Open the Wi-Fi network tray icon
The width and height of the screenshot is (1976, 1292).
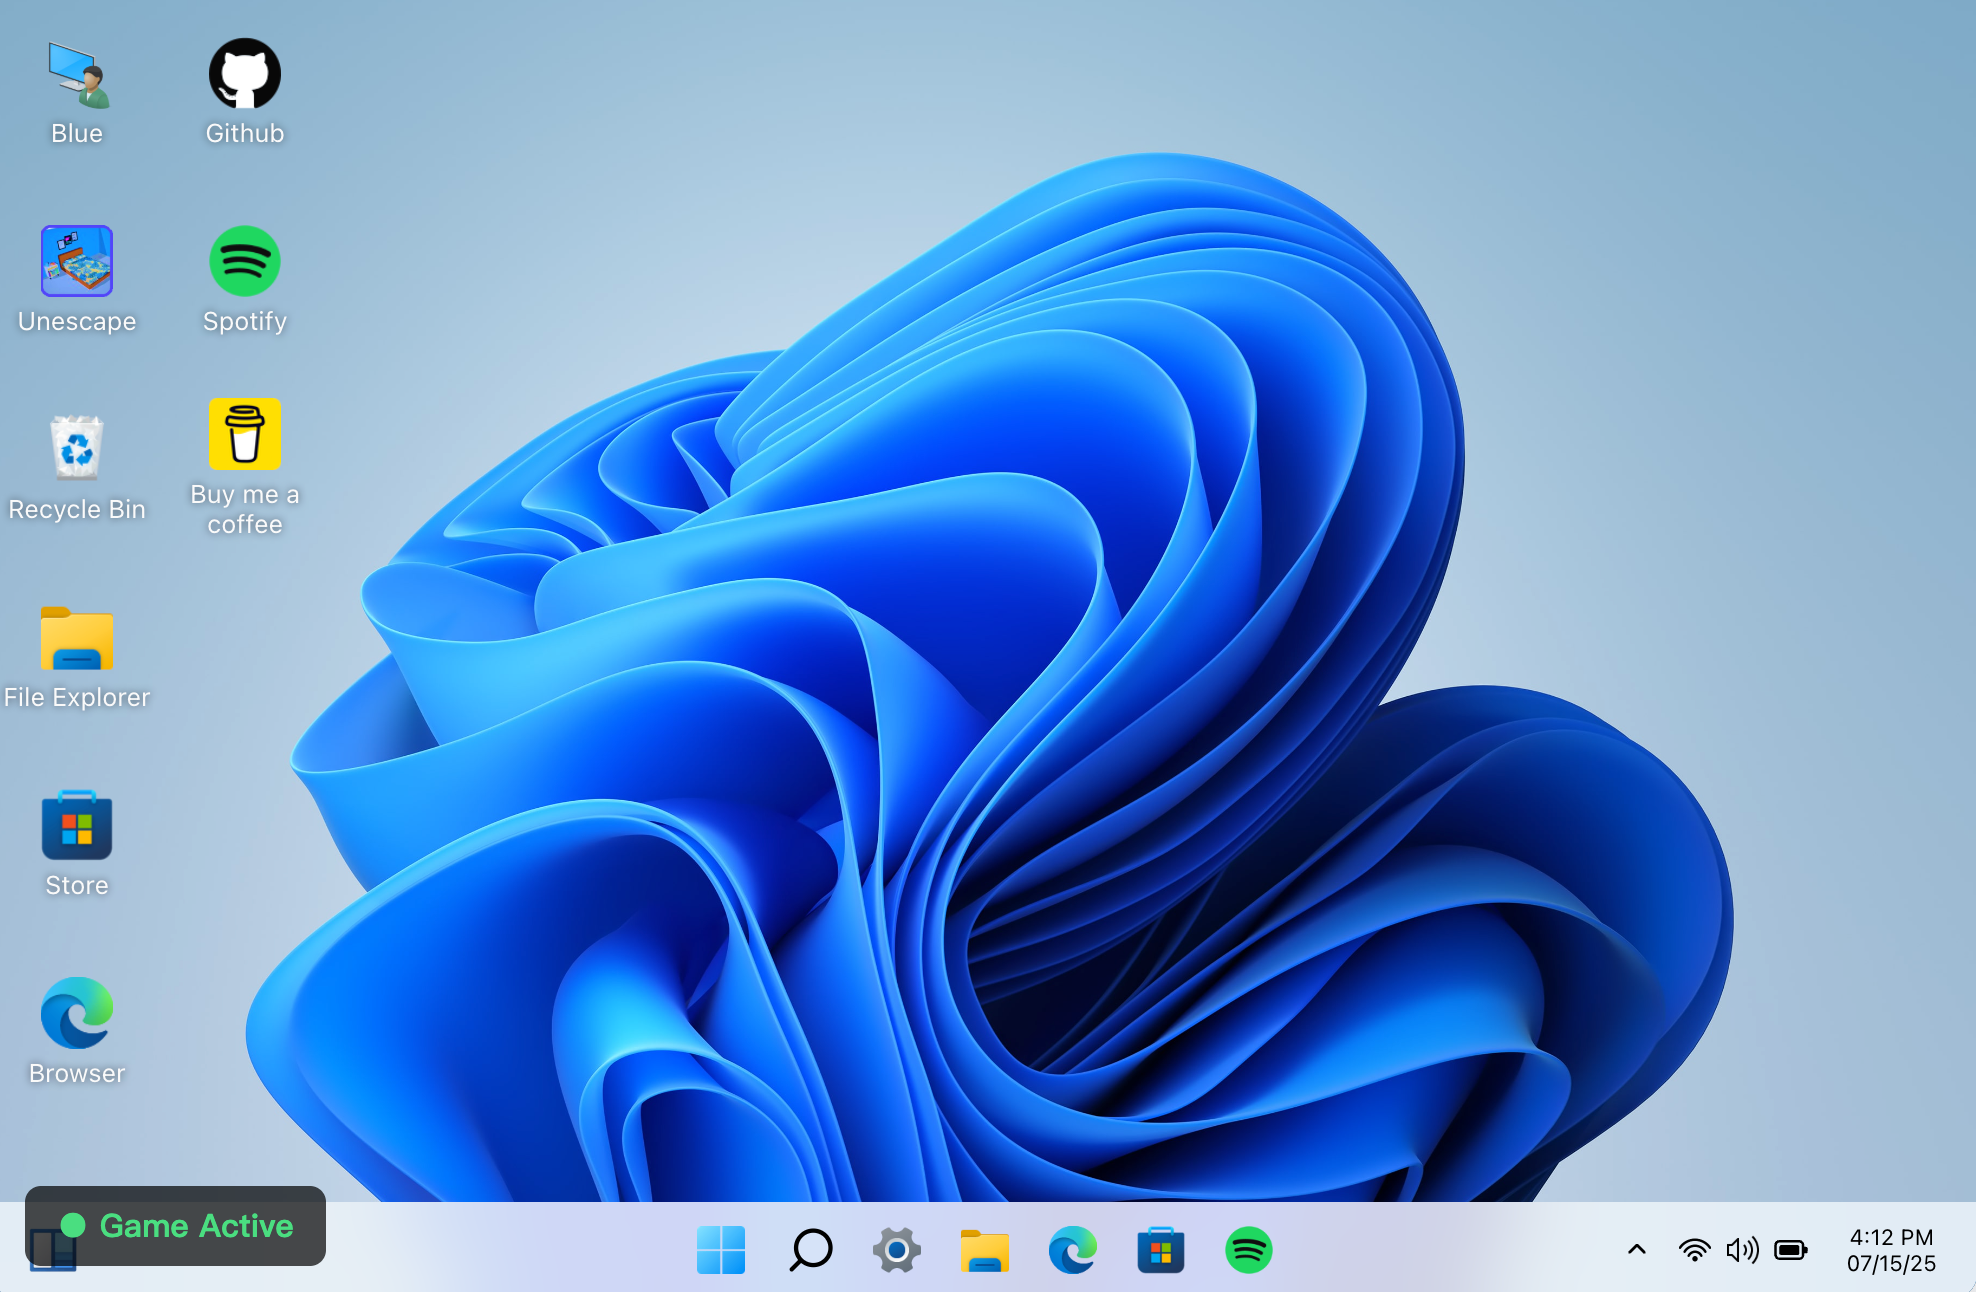coord(1694,1250)
